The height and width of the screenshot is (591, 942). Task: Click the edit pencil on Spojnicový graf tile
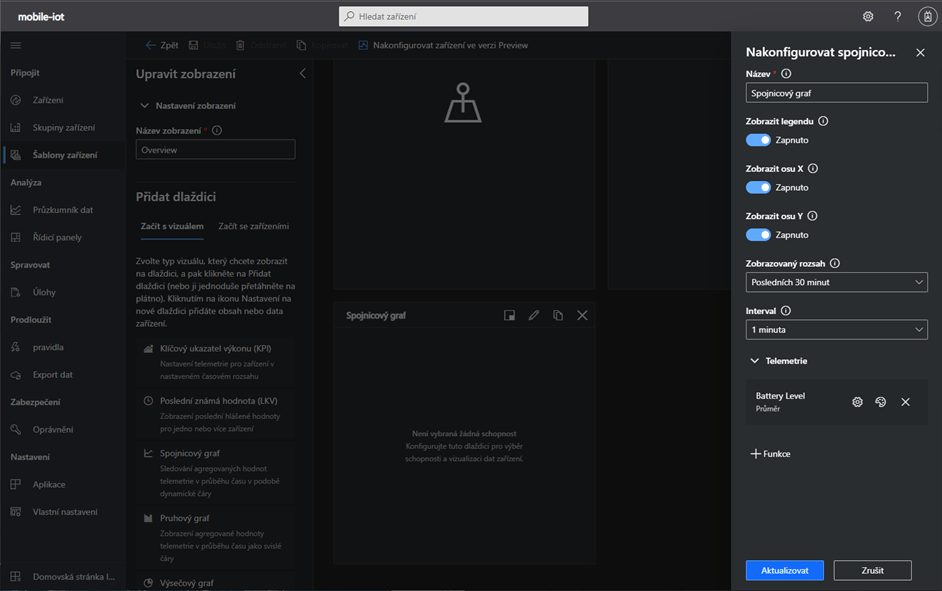(534, 315)
